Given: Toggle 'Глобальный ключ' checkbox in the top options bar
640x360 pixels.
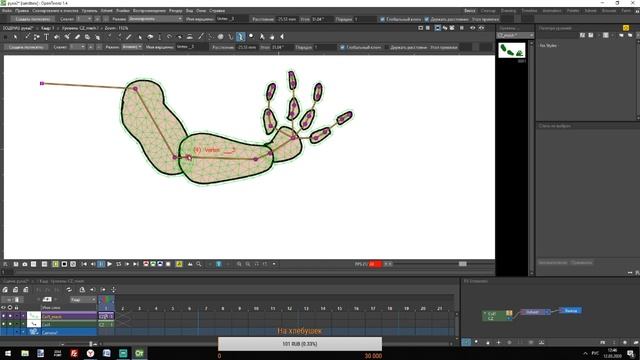Looking at the screenshot, I should point(382,19).
